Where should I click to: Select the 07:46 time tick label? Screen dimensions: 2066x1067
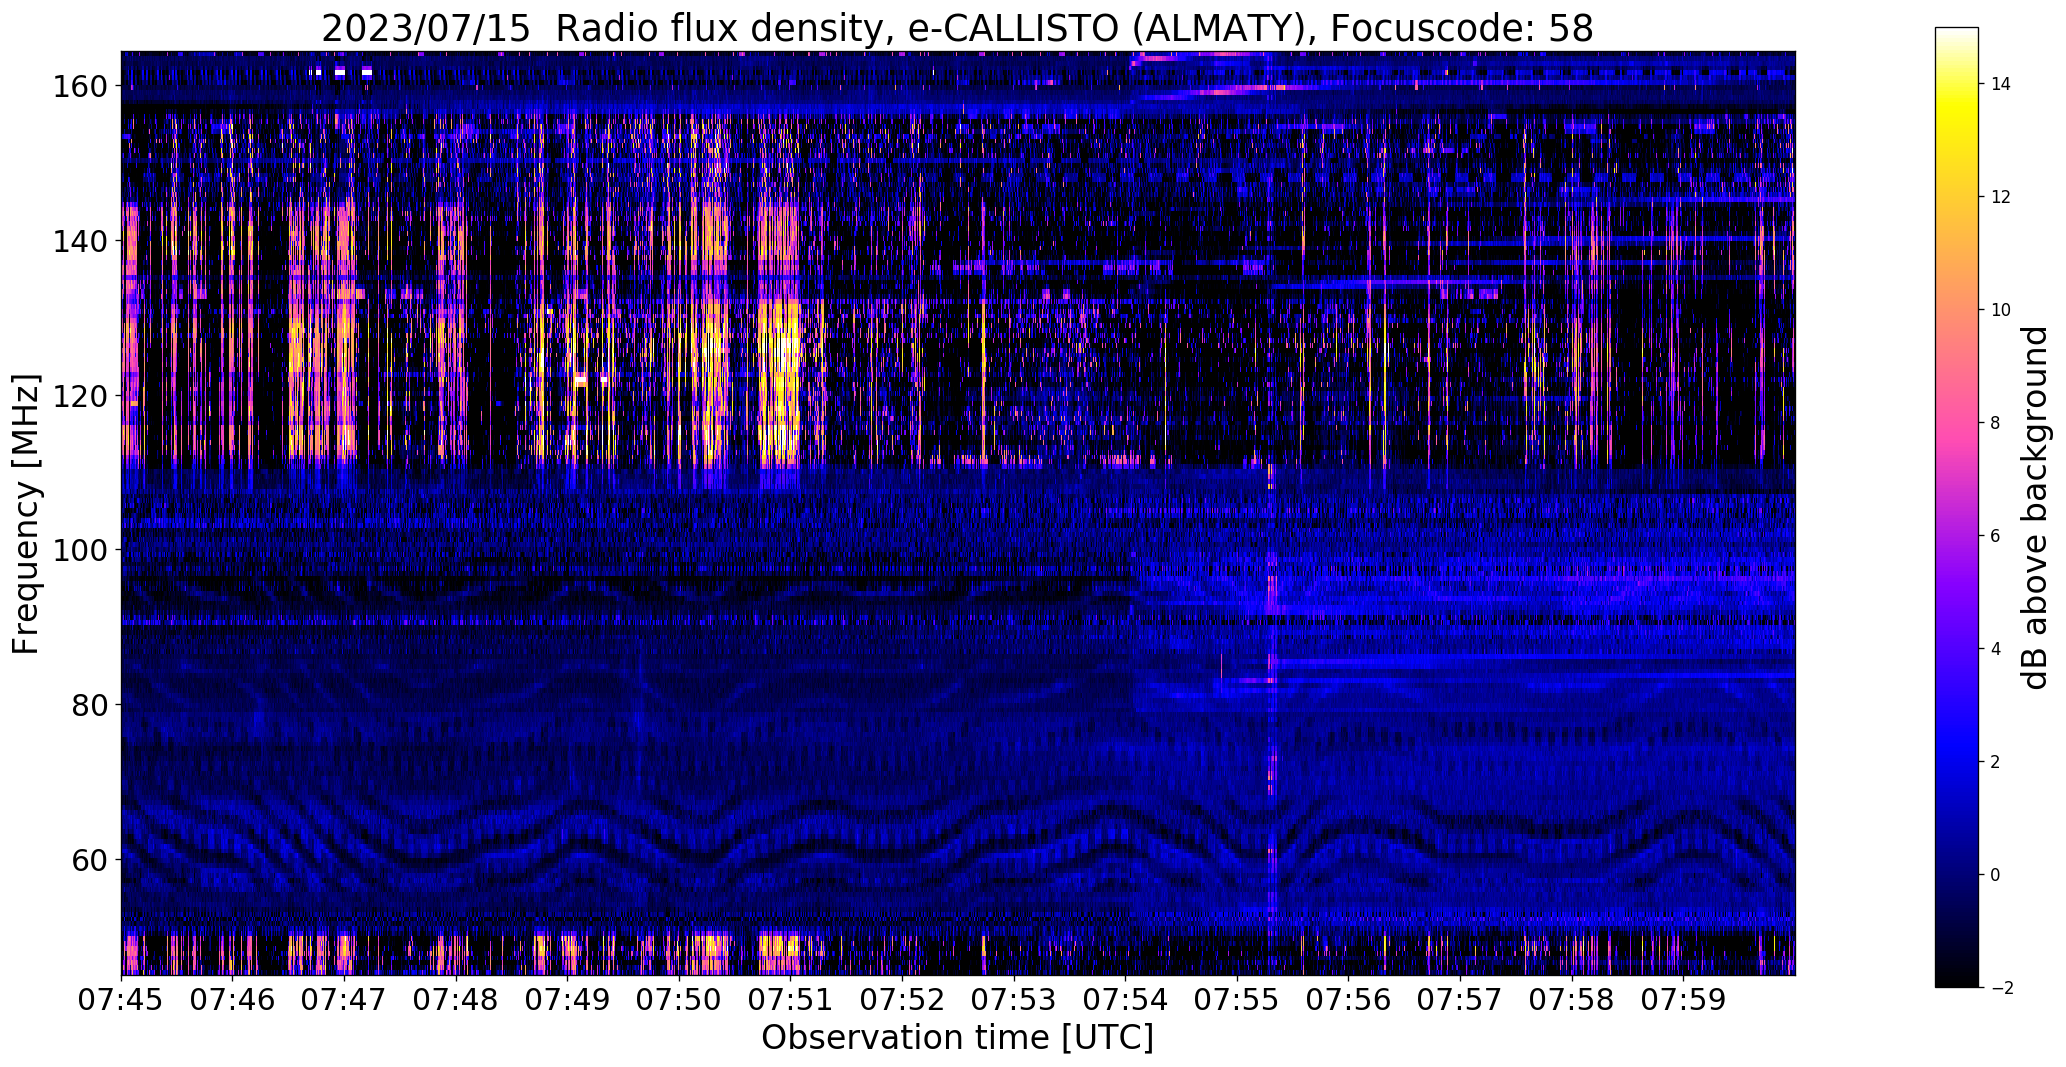(232, 1000)
